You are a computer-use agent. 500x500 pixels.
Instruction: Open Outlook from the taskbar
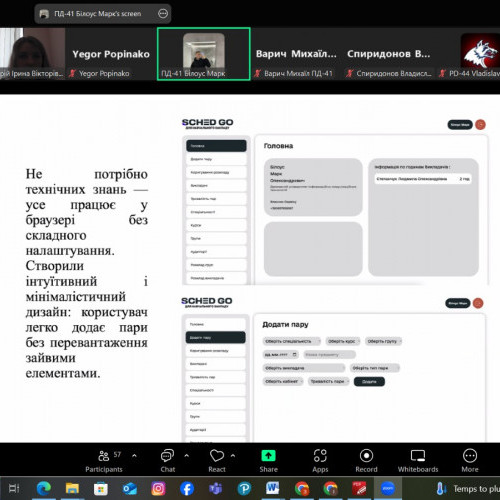tap(130, 489)
